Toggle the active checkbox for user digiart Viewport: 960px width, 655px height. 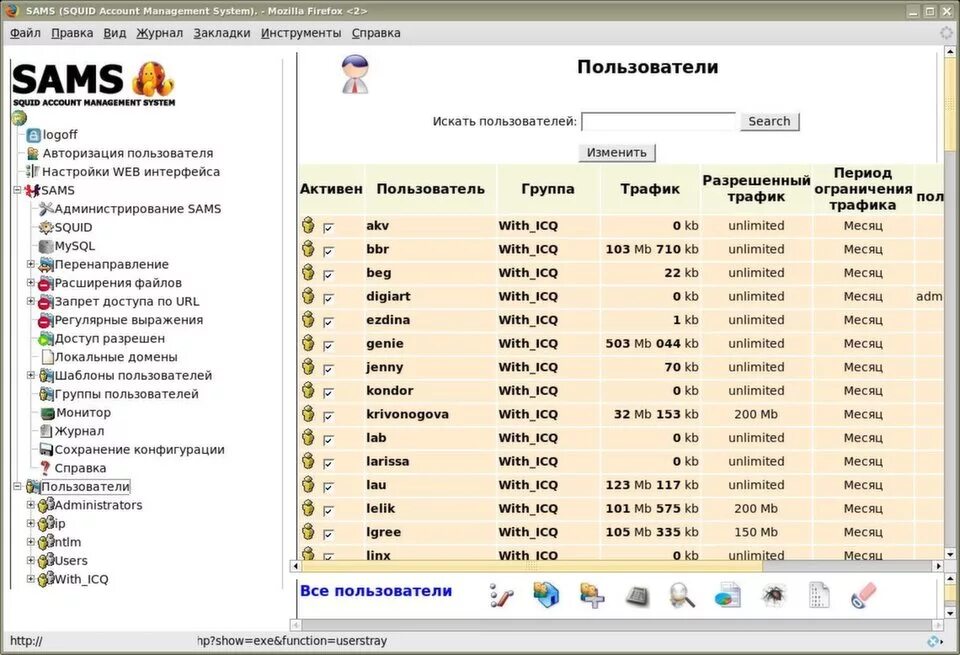(329, 298)
